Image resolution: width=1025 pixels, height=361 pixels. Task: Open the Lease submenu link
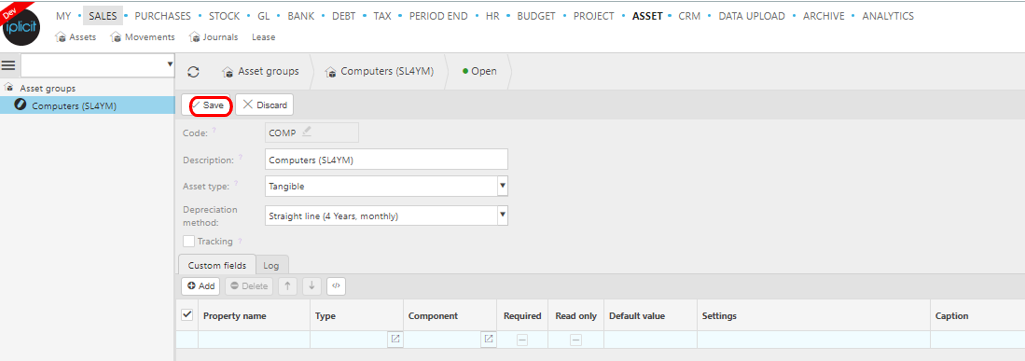tap(263, 37)
